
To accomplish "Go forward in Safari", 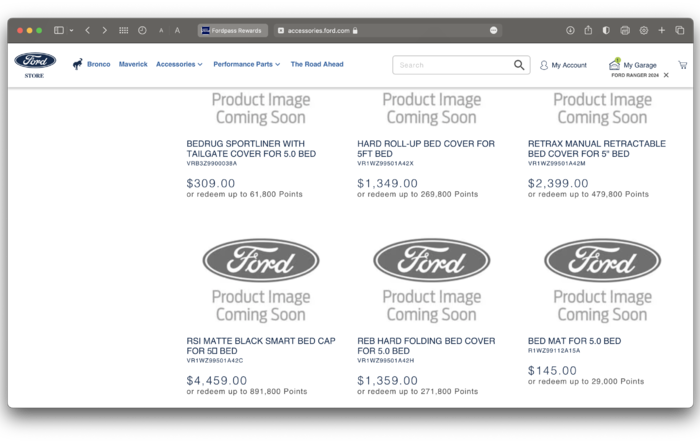I will pyautogui.click(x=104, y=30).
